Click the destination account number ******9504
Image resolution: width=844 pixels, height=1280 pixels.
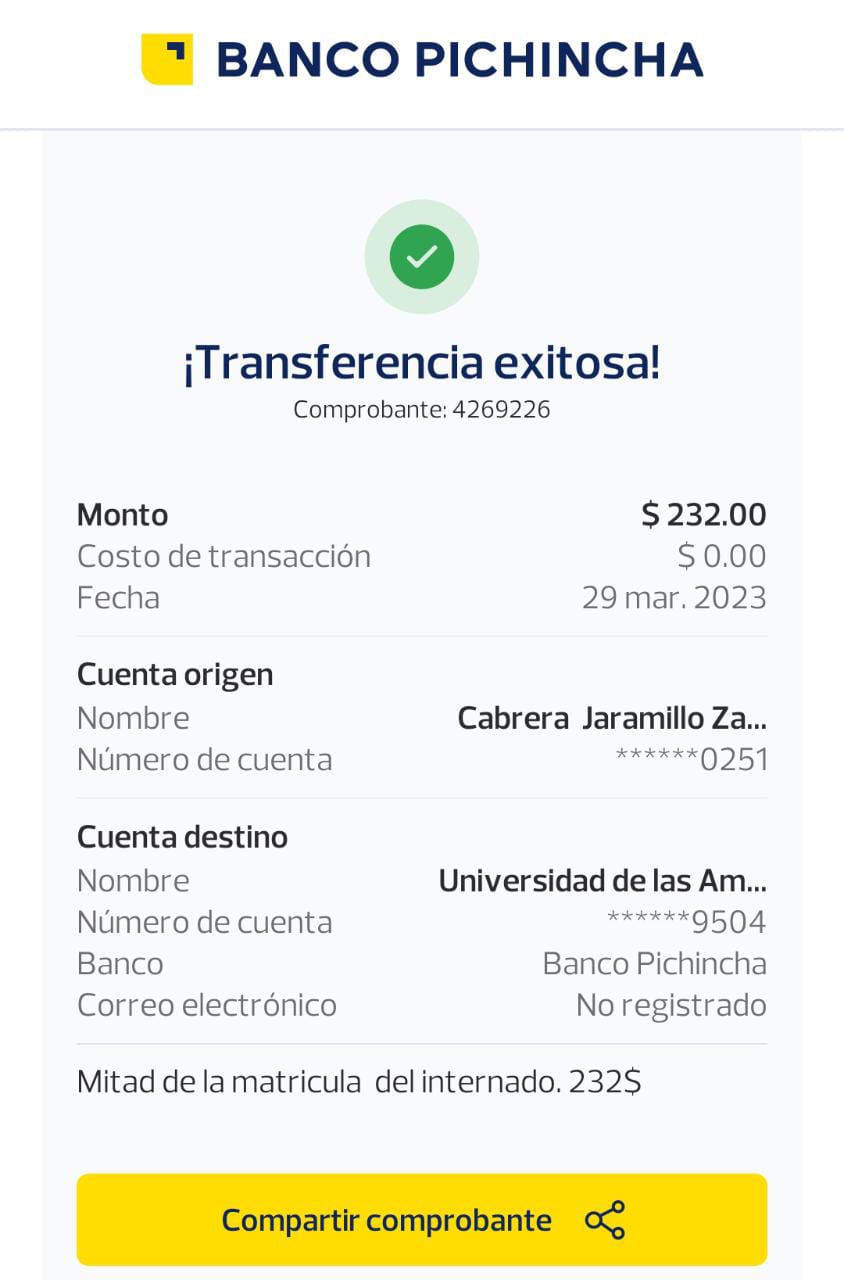coord(686,922)
